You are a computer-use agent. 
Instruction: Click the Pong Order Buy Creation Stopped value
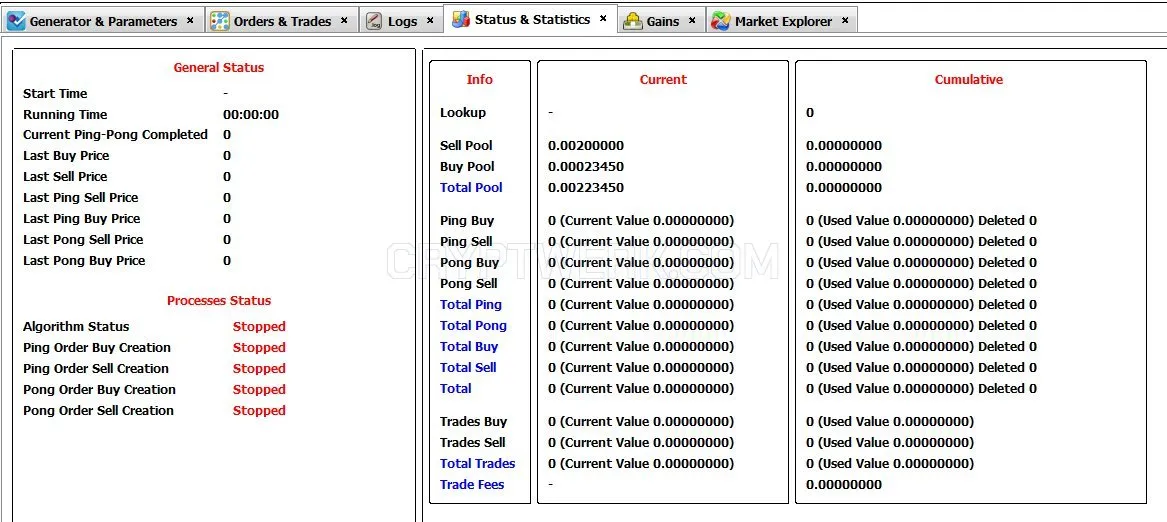[259, 389]
